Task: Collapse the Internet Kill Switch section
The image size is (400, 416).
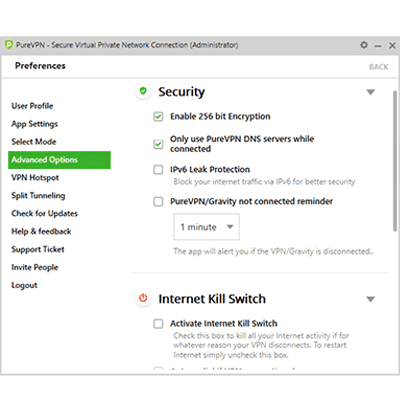Action: [x=370, y=299]
